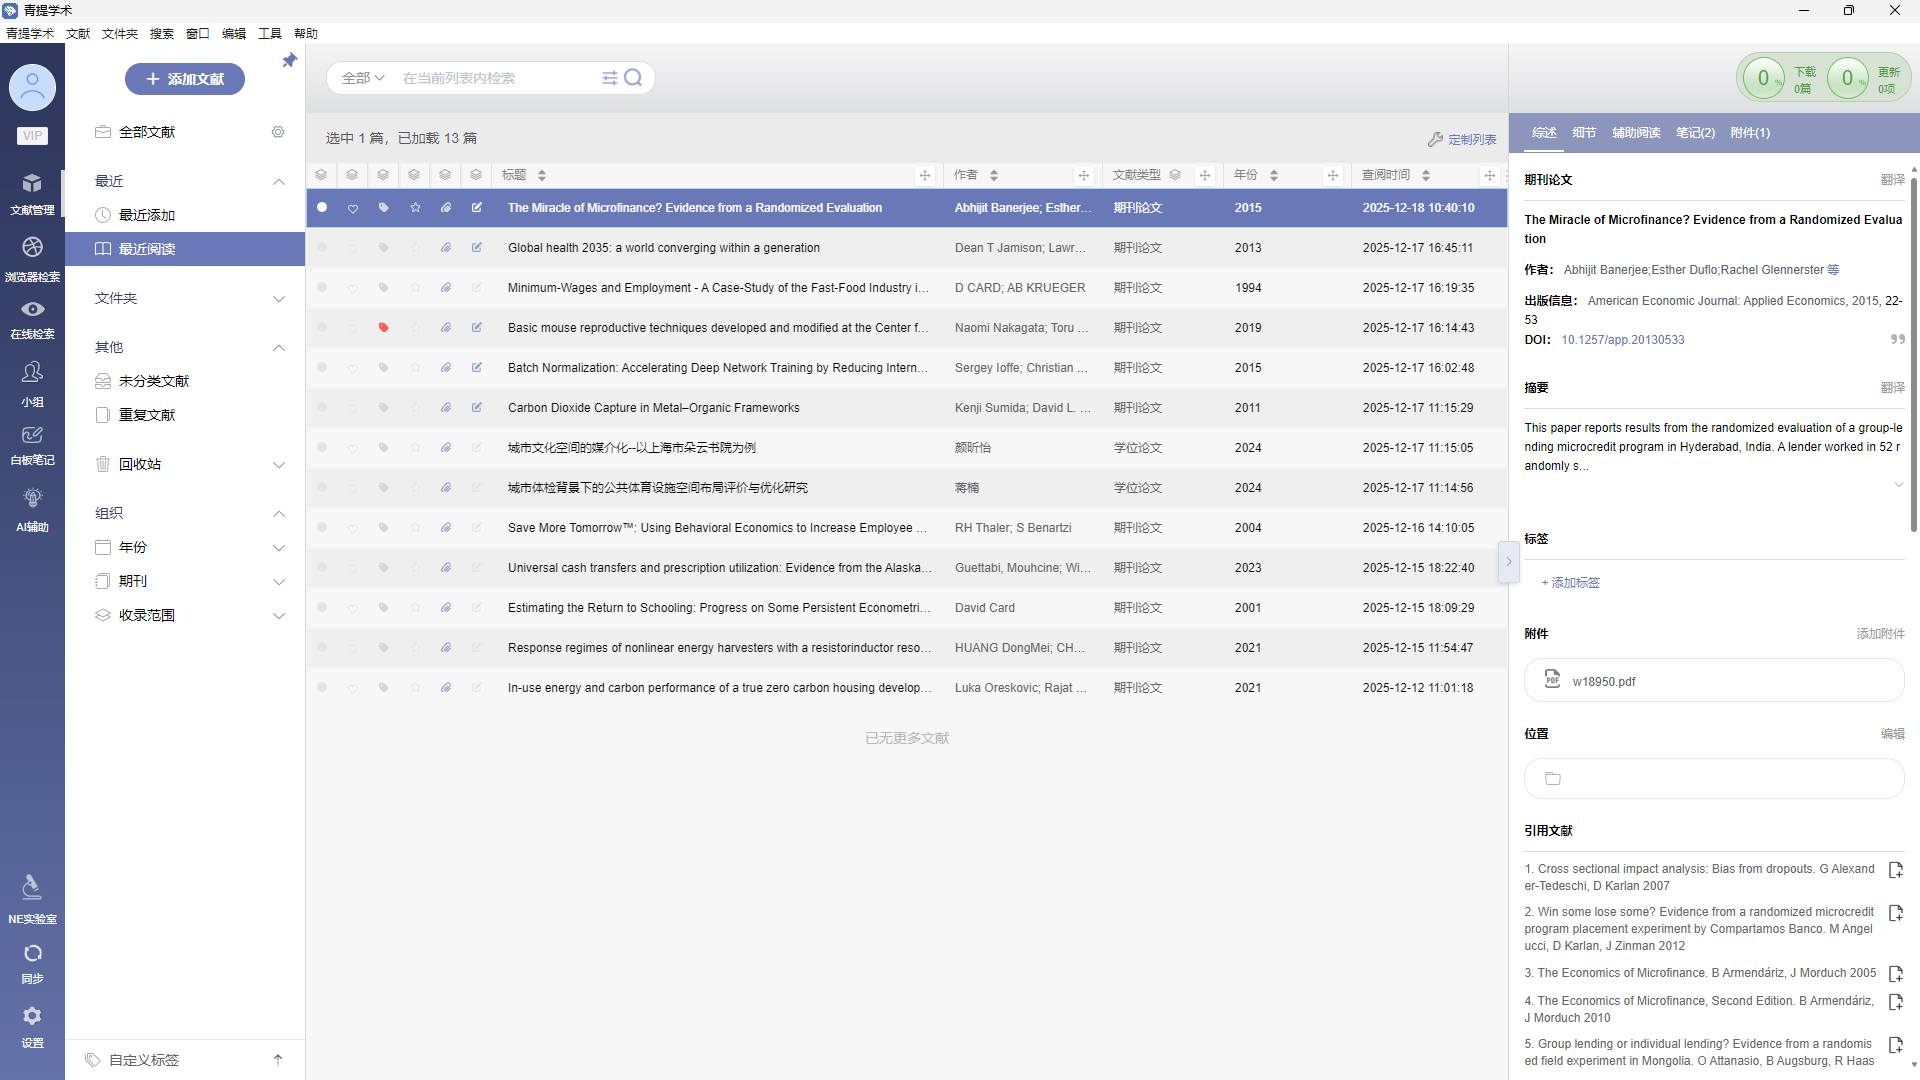Viewport: 1920px width, 1080px height.
Task: Star the Carbon Dioxide Capture paper
Action: point(415,408)
